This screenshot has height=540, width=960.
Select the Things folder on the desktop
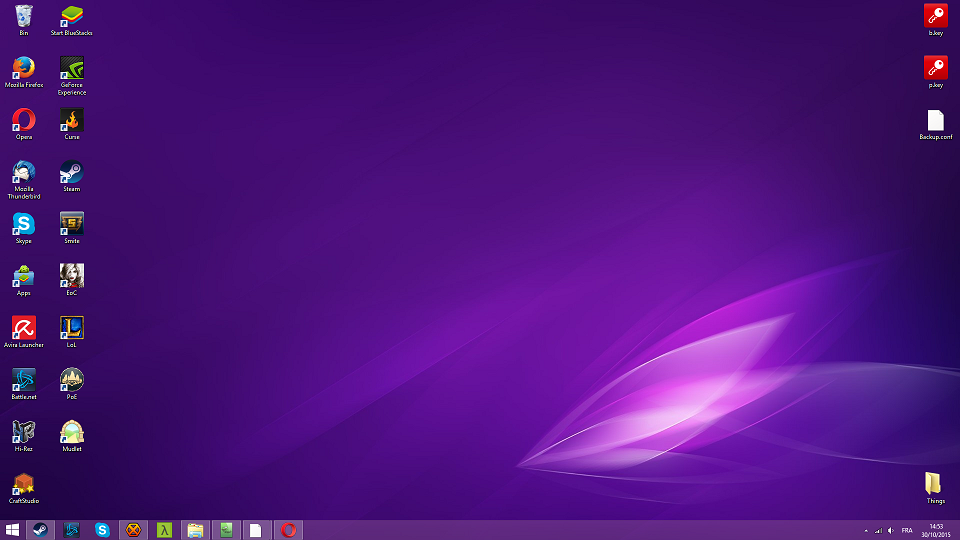tap(935, 484)
